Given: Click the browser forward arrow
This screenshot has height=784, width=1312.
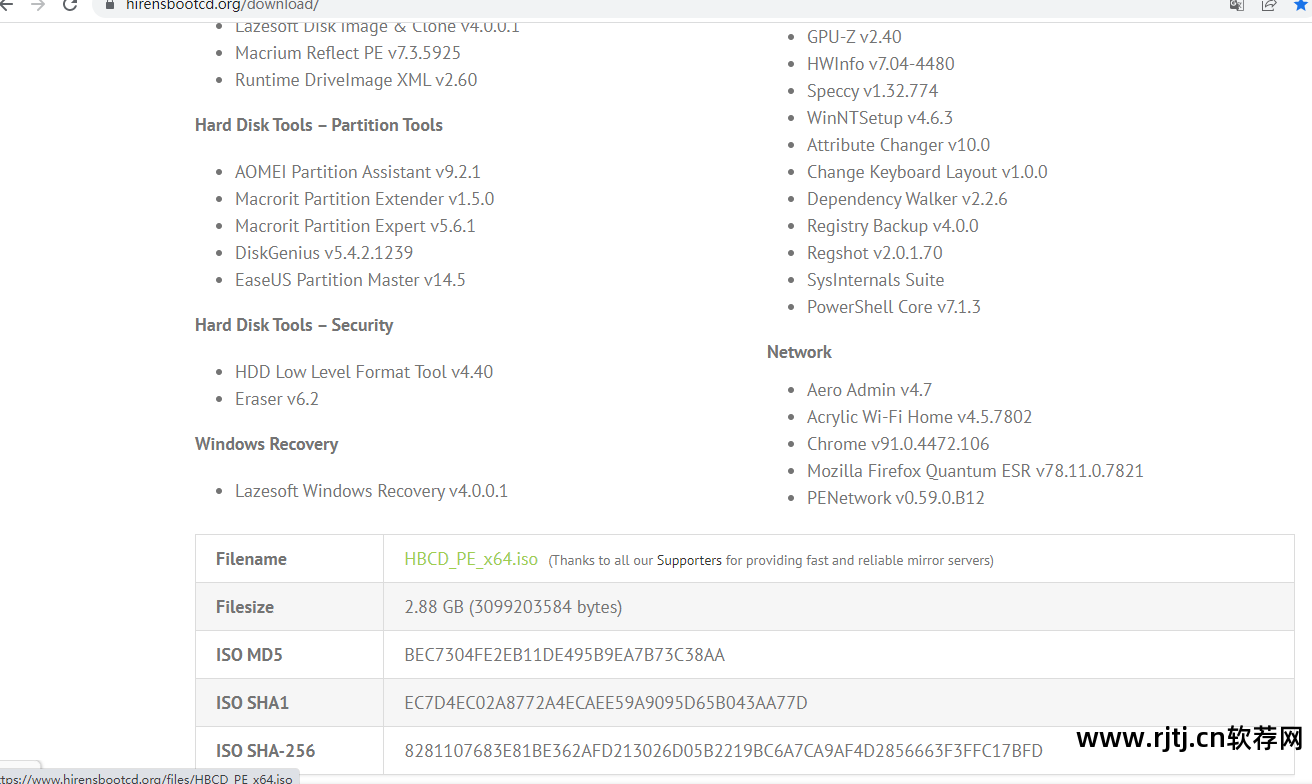Looking at the screenshot, I should [38, 5].
